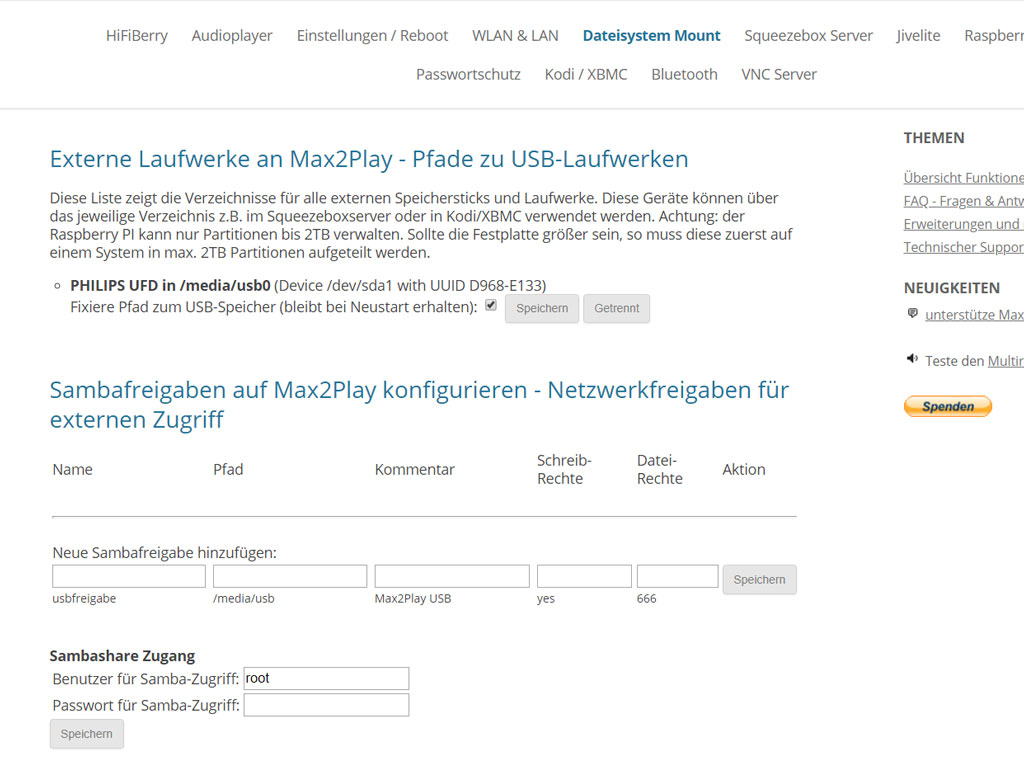Image resolution: width=1024 pixels, height=768 pixels.
Task: Click the Sambafreigaben auf Max2Play konfigurieren heading
Action: 419,405
